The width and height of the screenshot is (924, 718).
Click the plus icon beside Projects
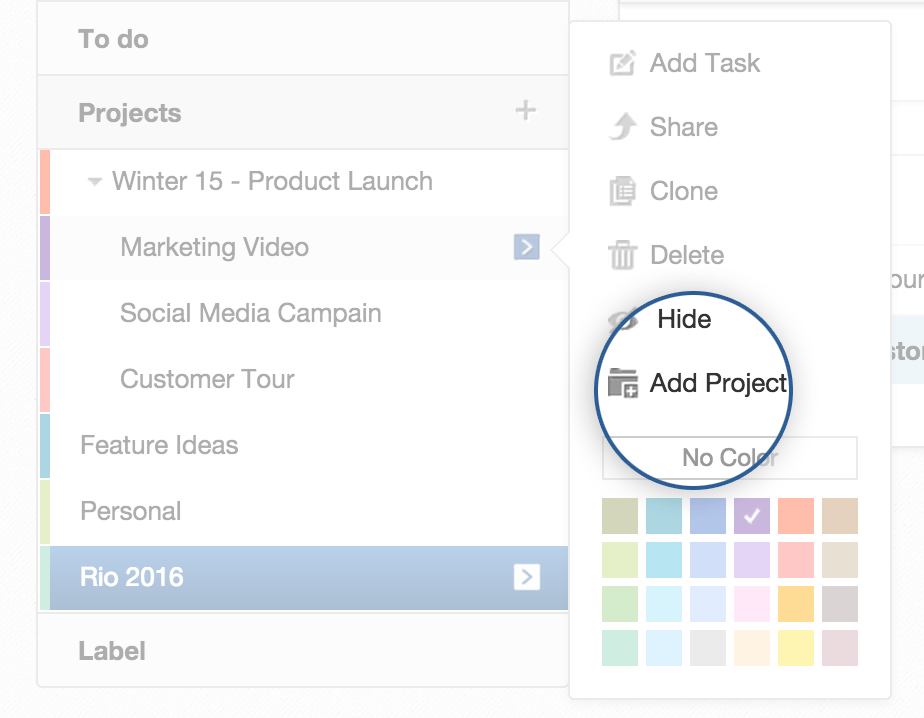tap(525, 111)
